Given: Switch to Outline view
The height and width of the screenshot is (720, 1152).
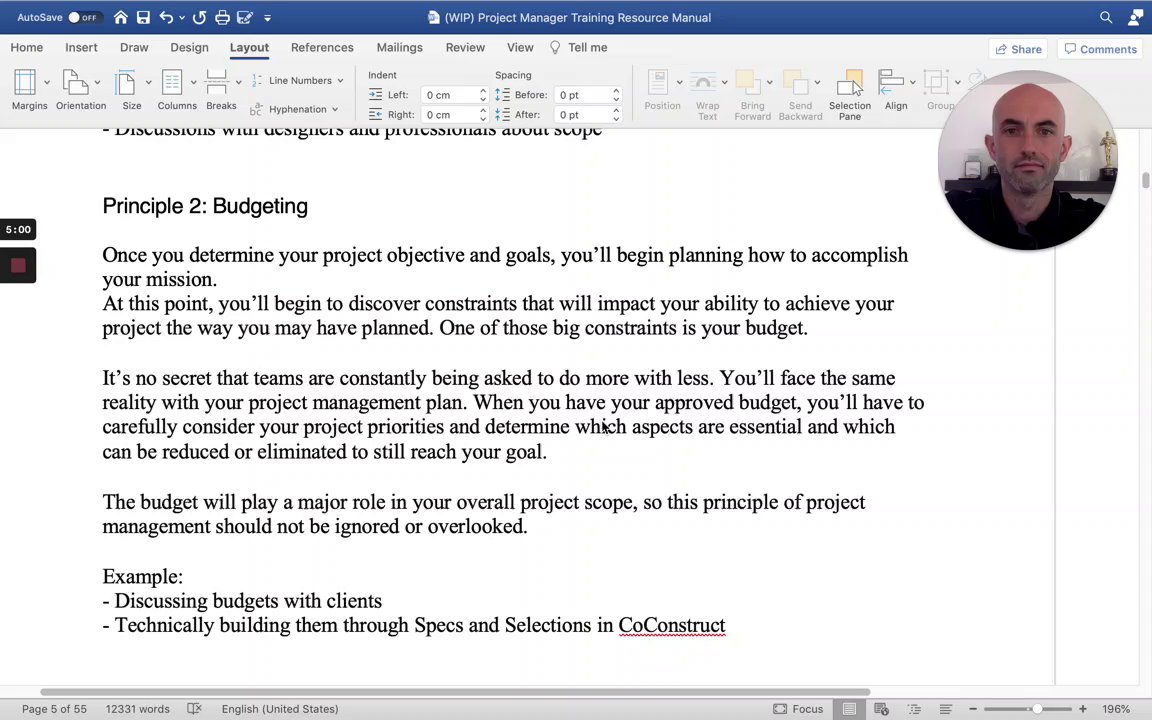Looking at the screenshot, I should [914, 709].
